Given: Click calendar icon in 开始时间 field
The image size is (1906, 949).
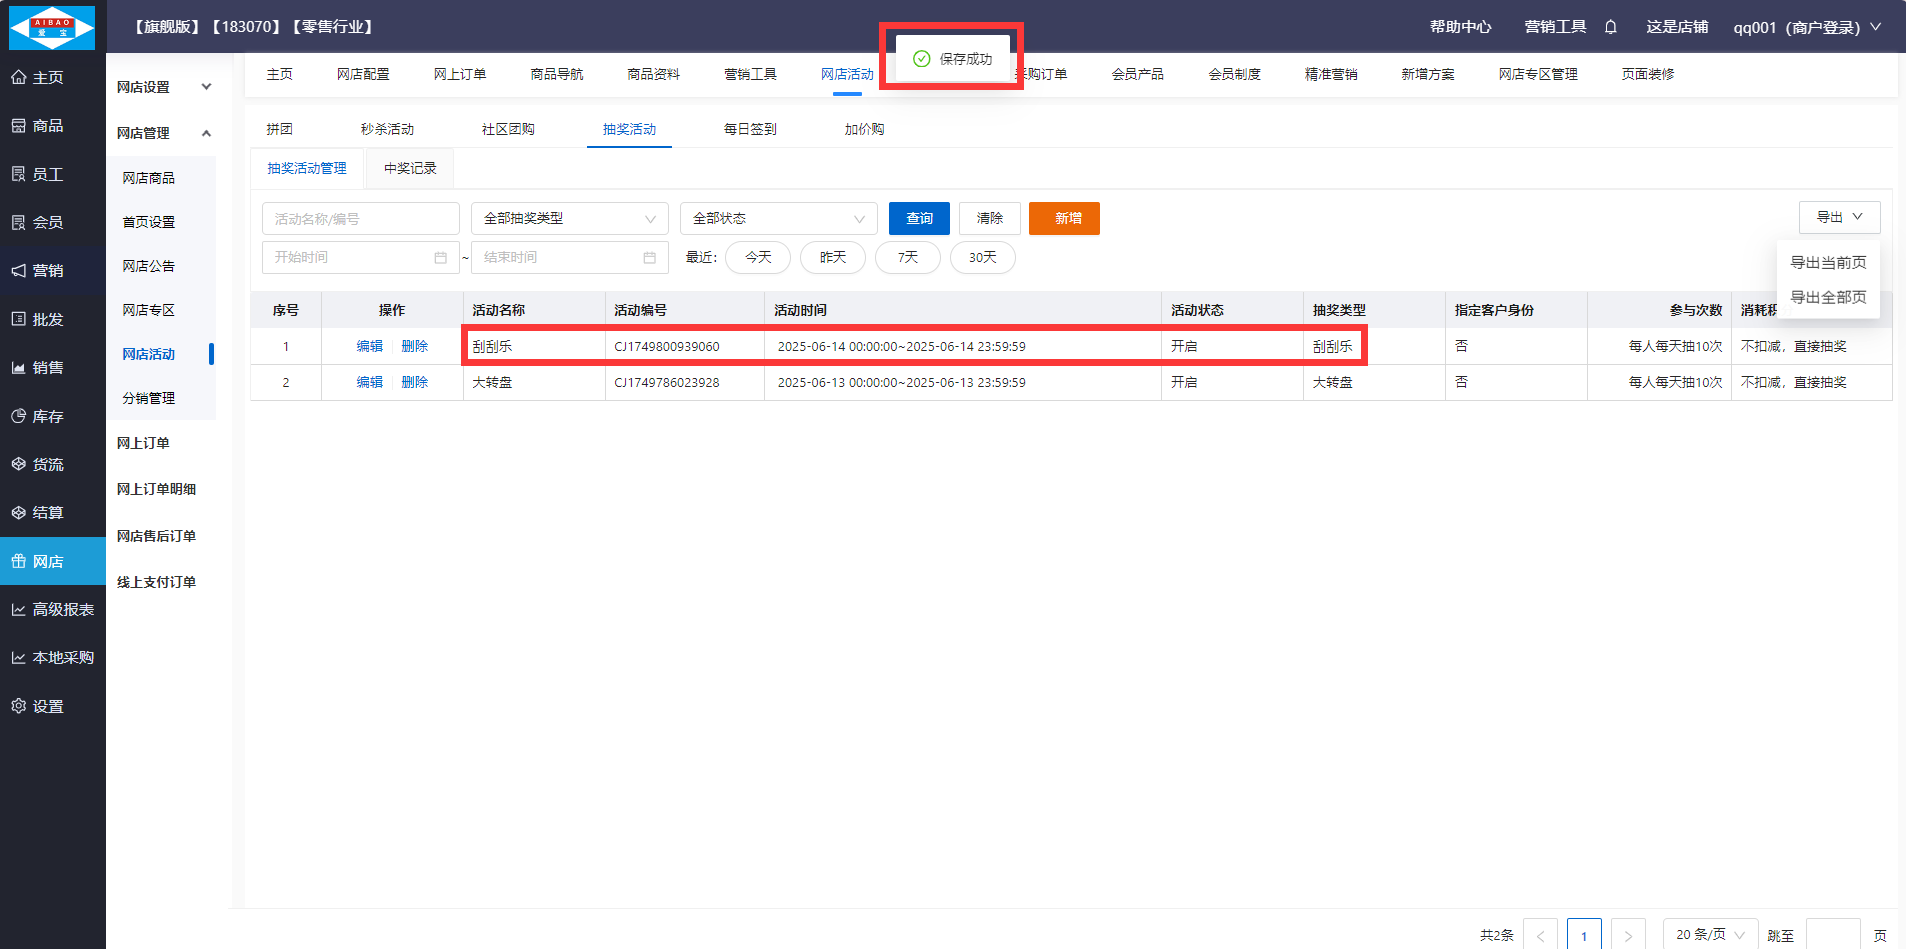Looking at the screenshot, I should click(x=440, y=258).
